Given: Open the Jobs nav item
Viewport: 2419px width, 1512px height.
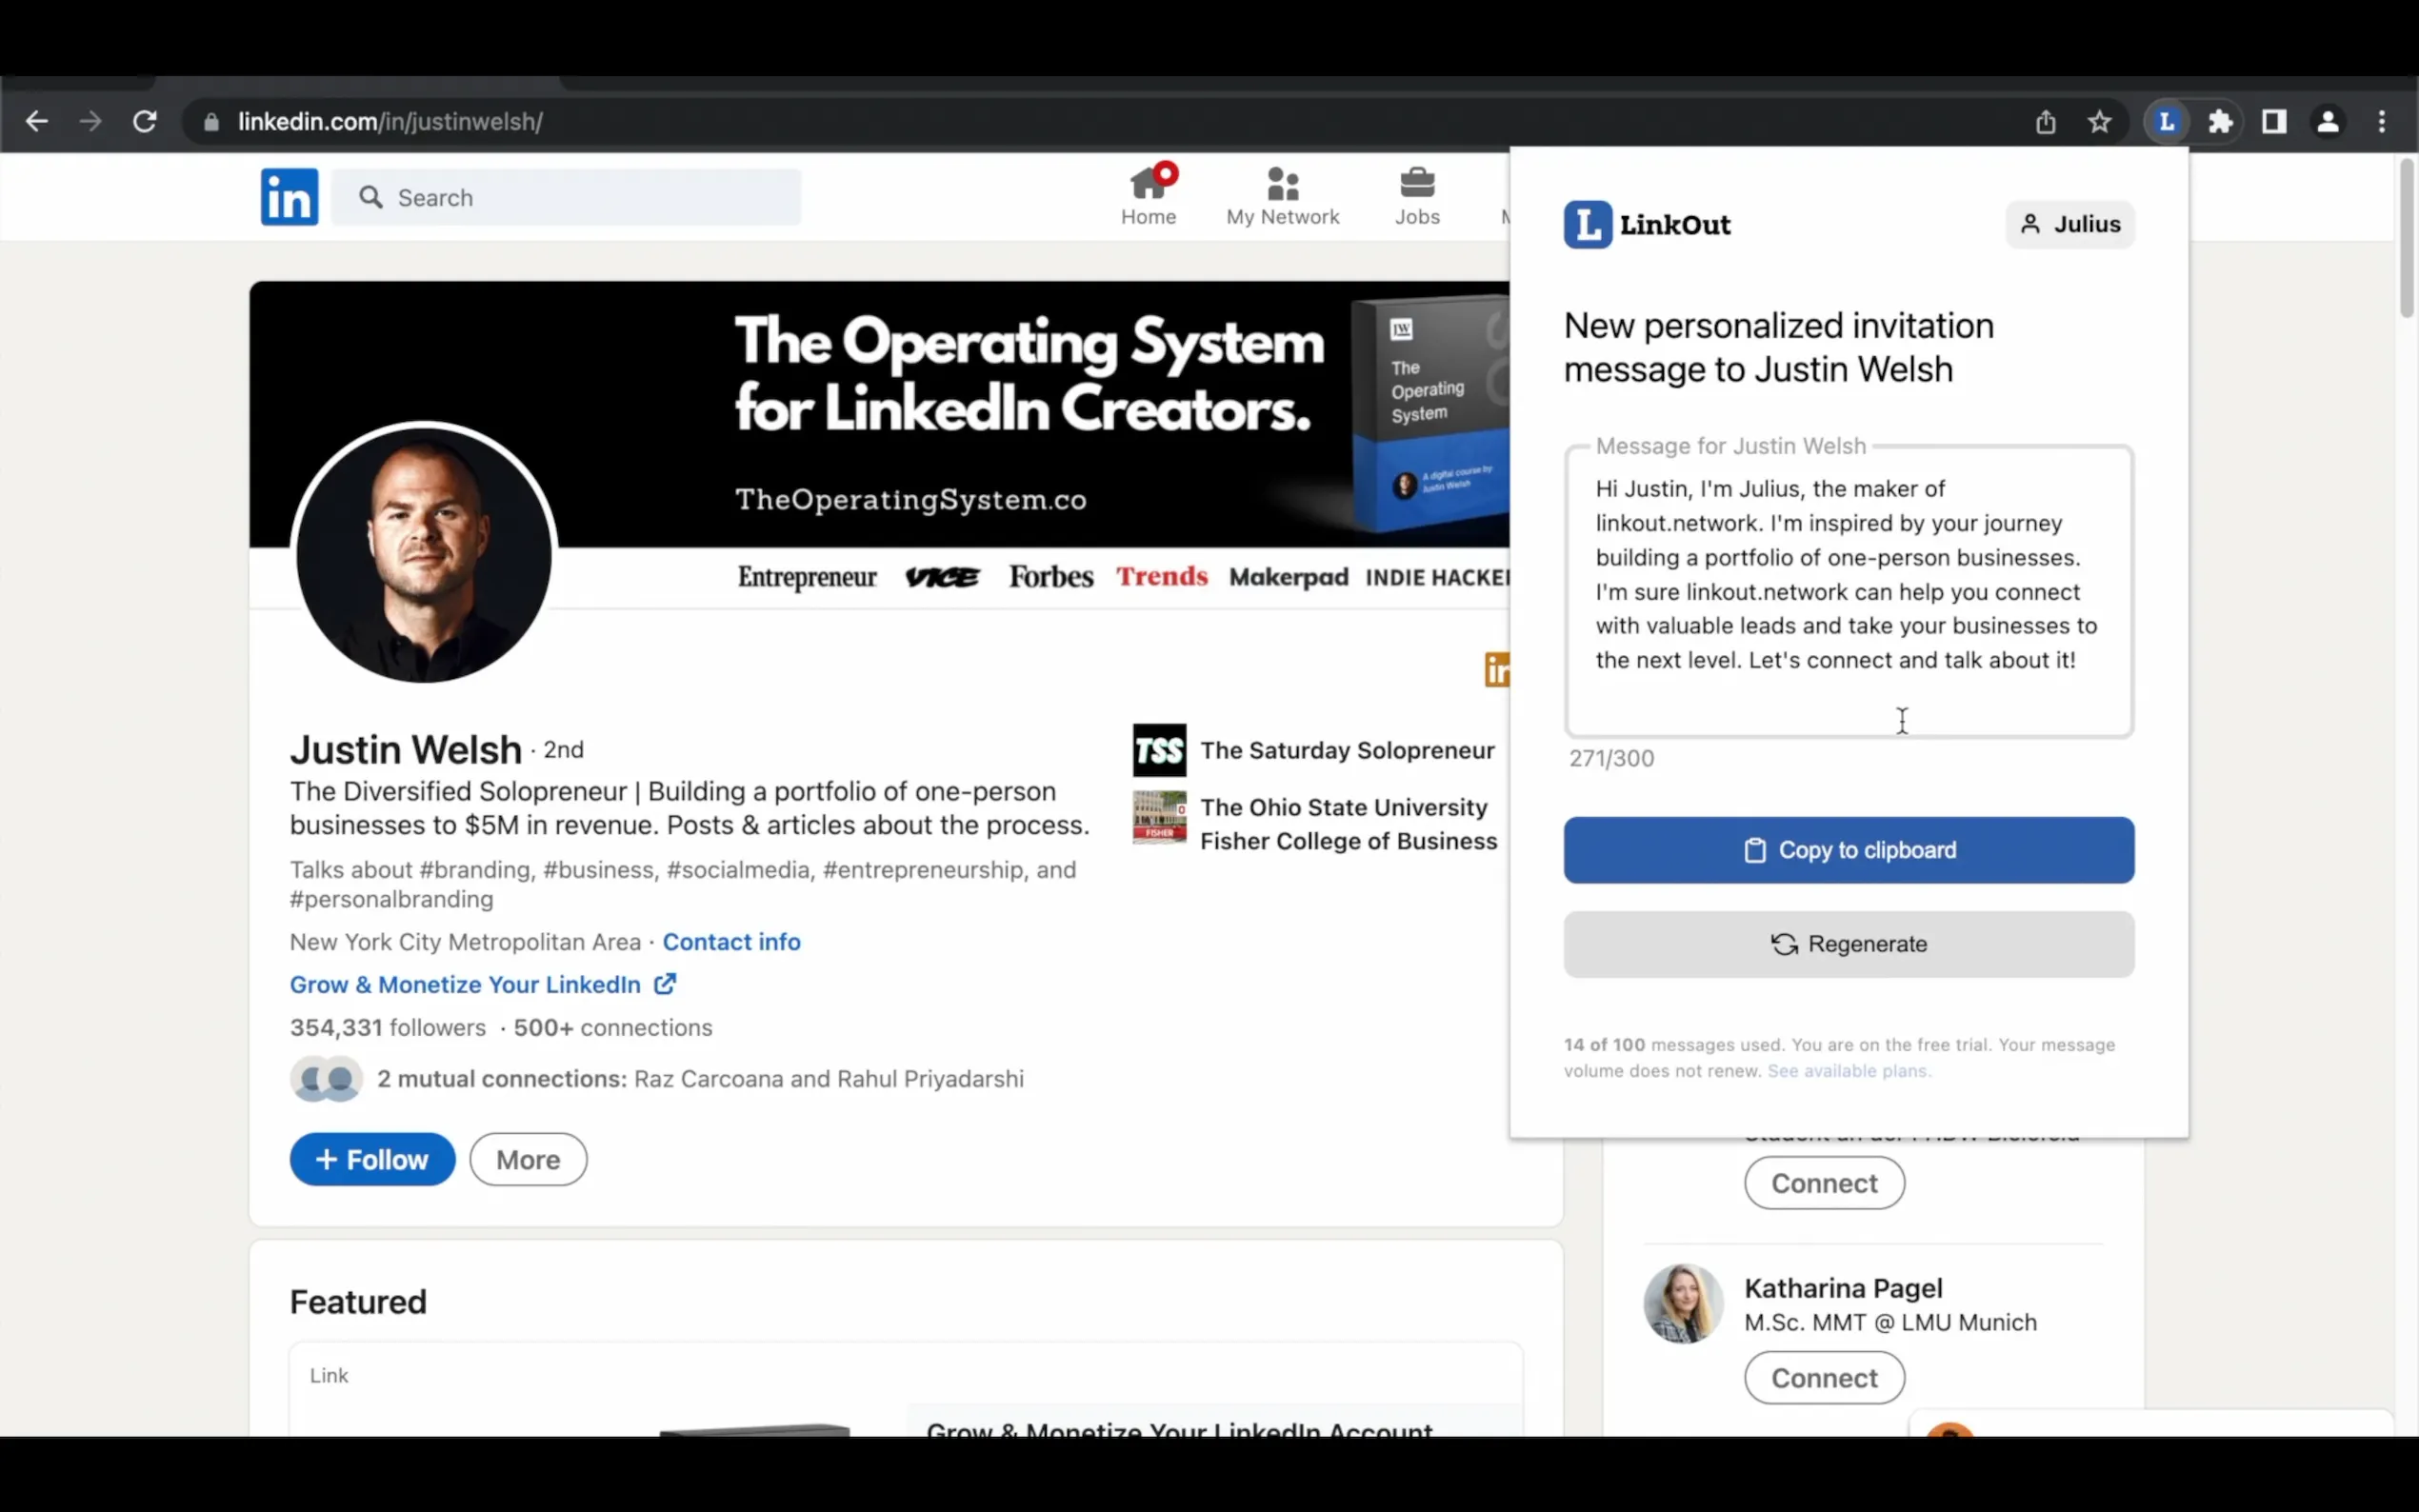Looking at the screenshot, I should point(1417,196).
